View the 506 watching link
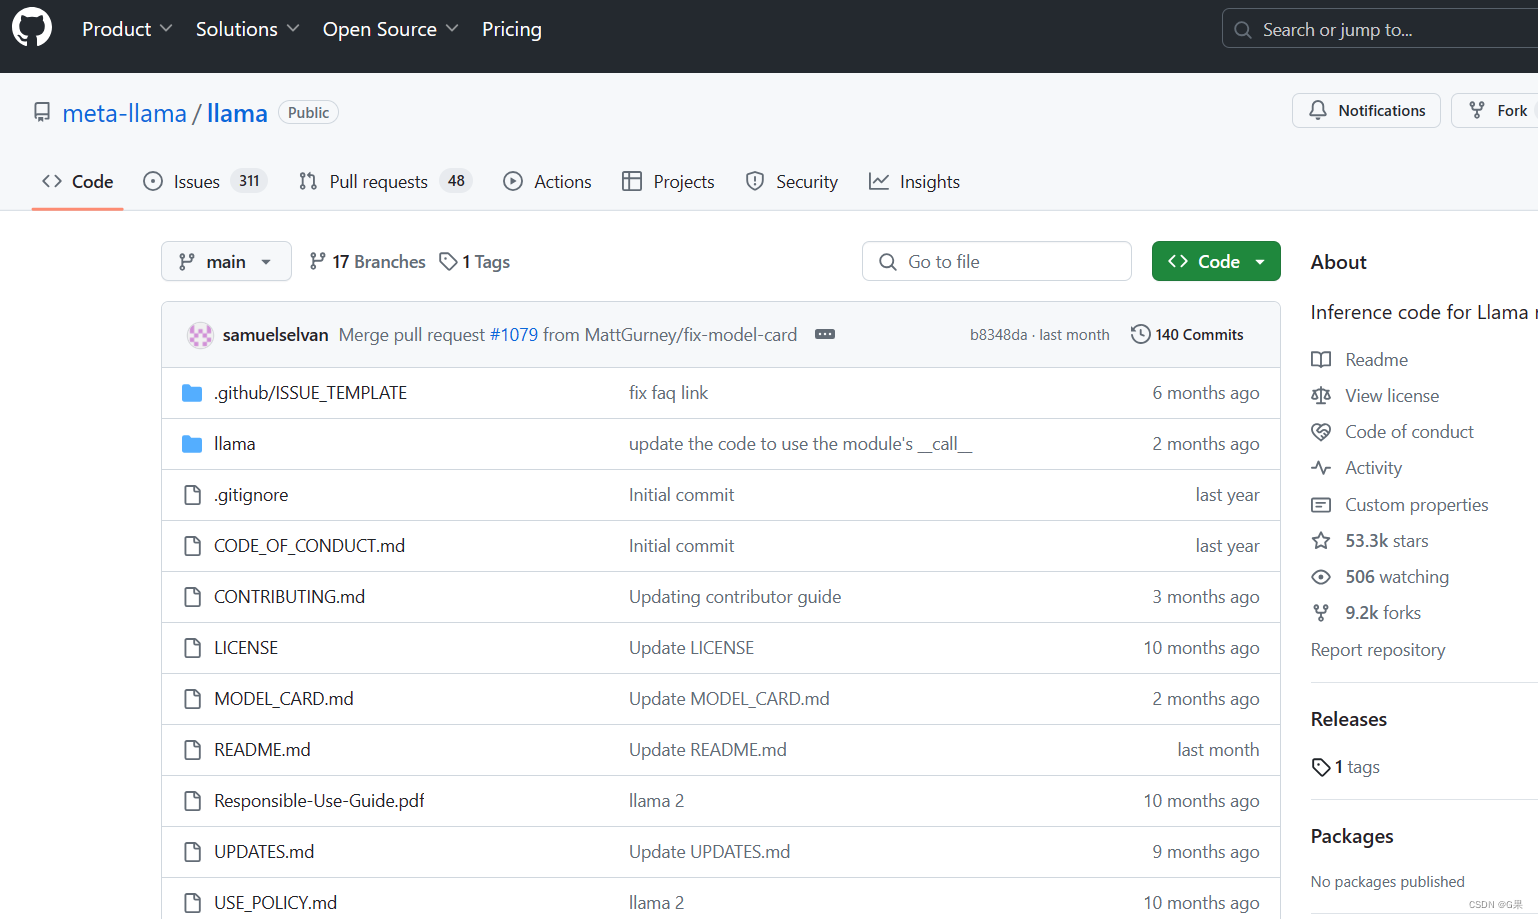 click(x=1379, y=577)
